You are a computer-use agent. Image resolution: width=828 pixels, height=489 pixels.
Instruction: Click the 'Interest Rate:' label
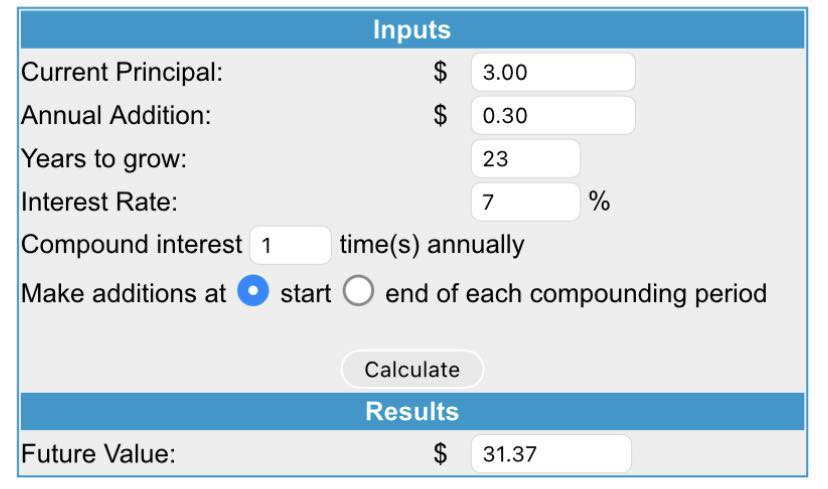[99, 202]
